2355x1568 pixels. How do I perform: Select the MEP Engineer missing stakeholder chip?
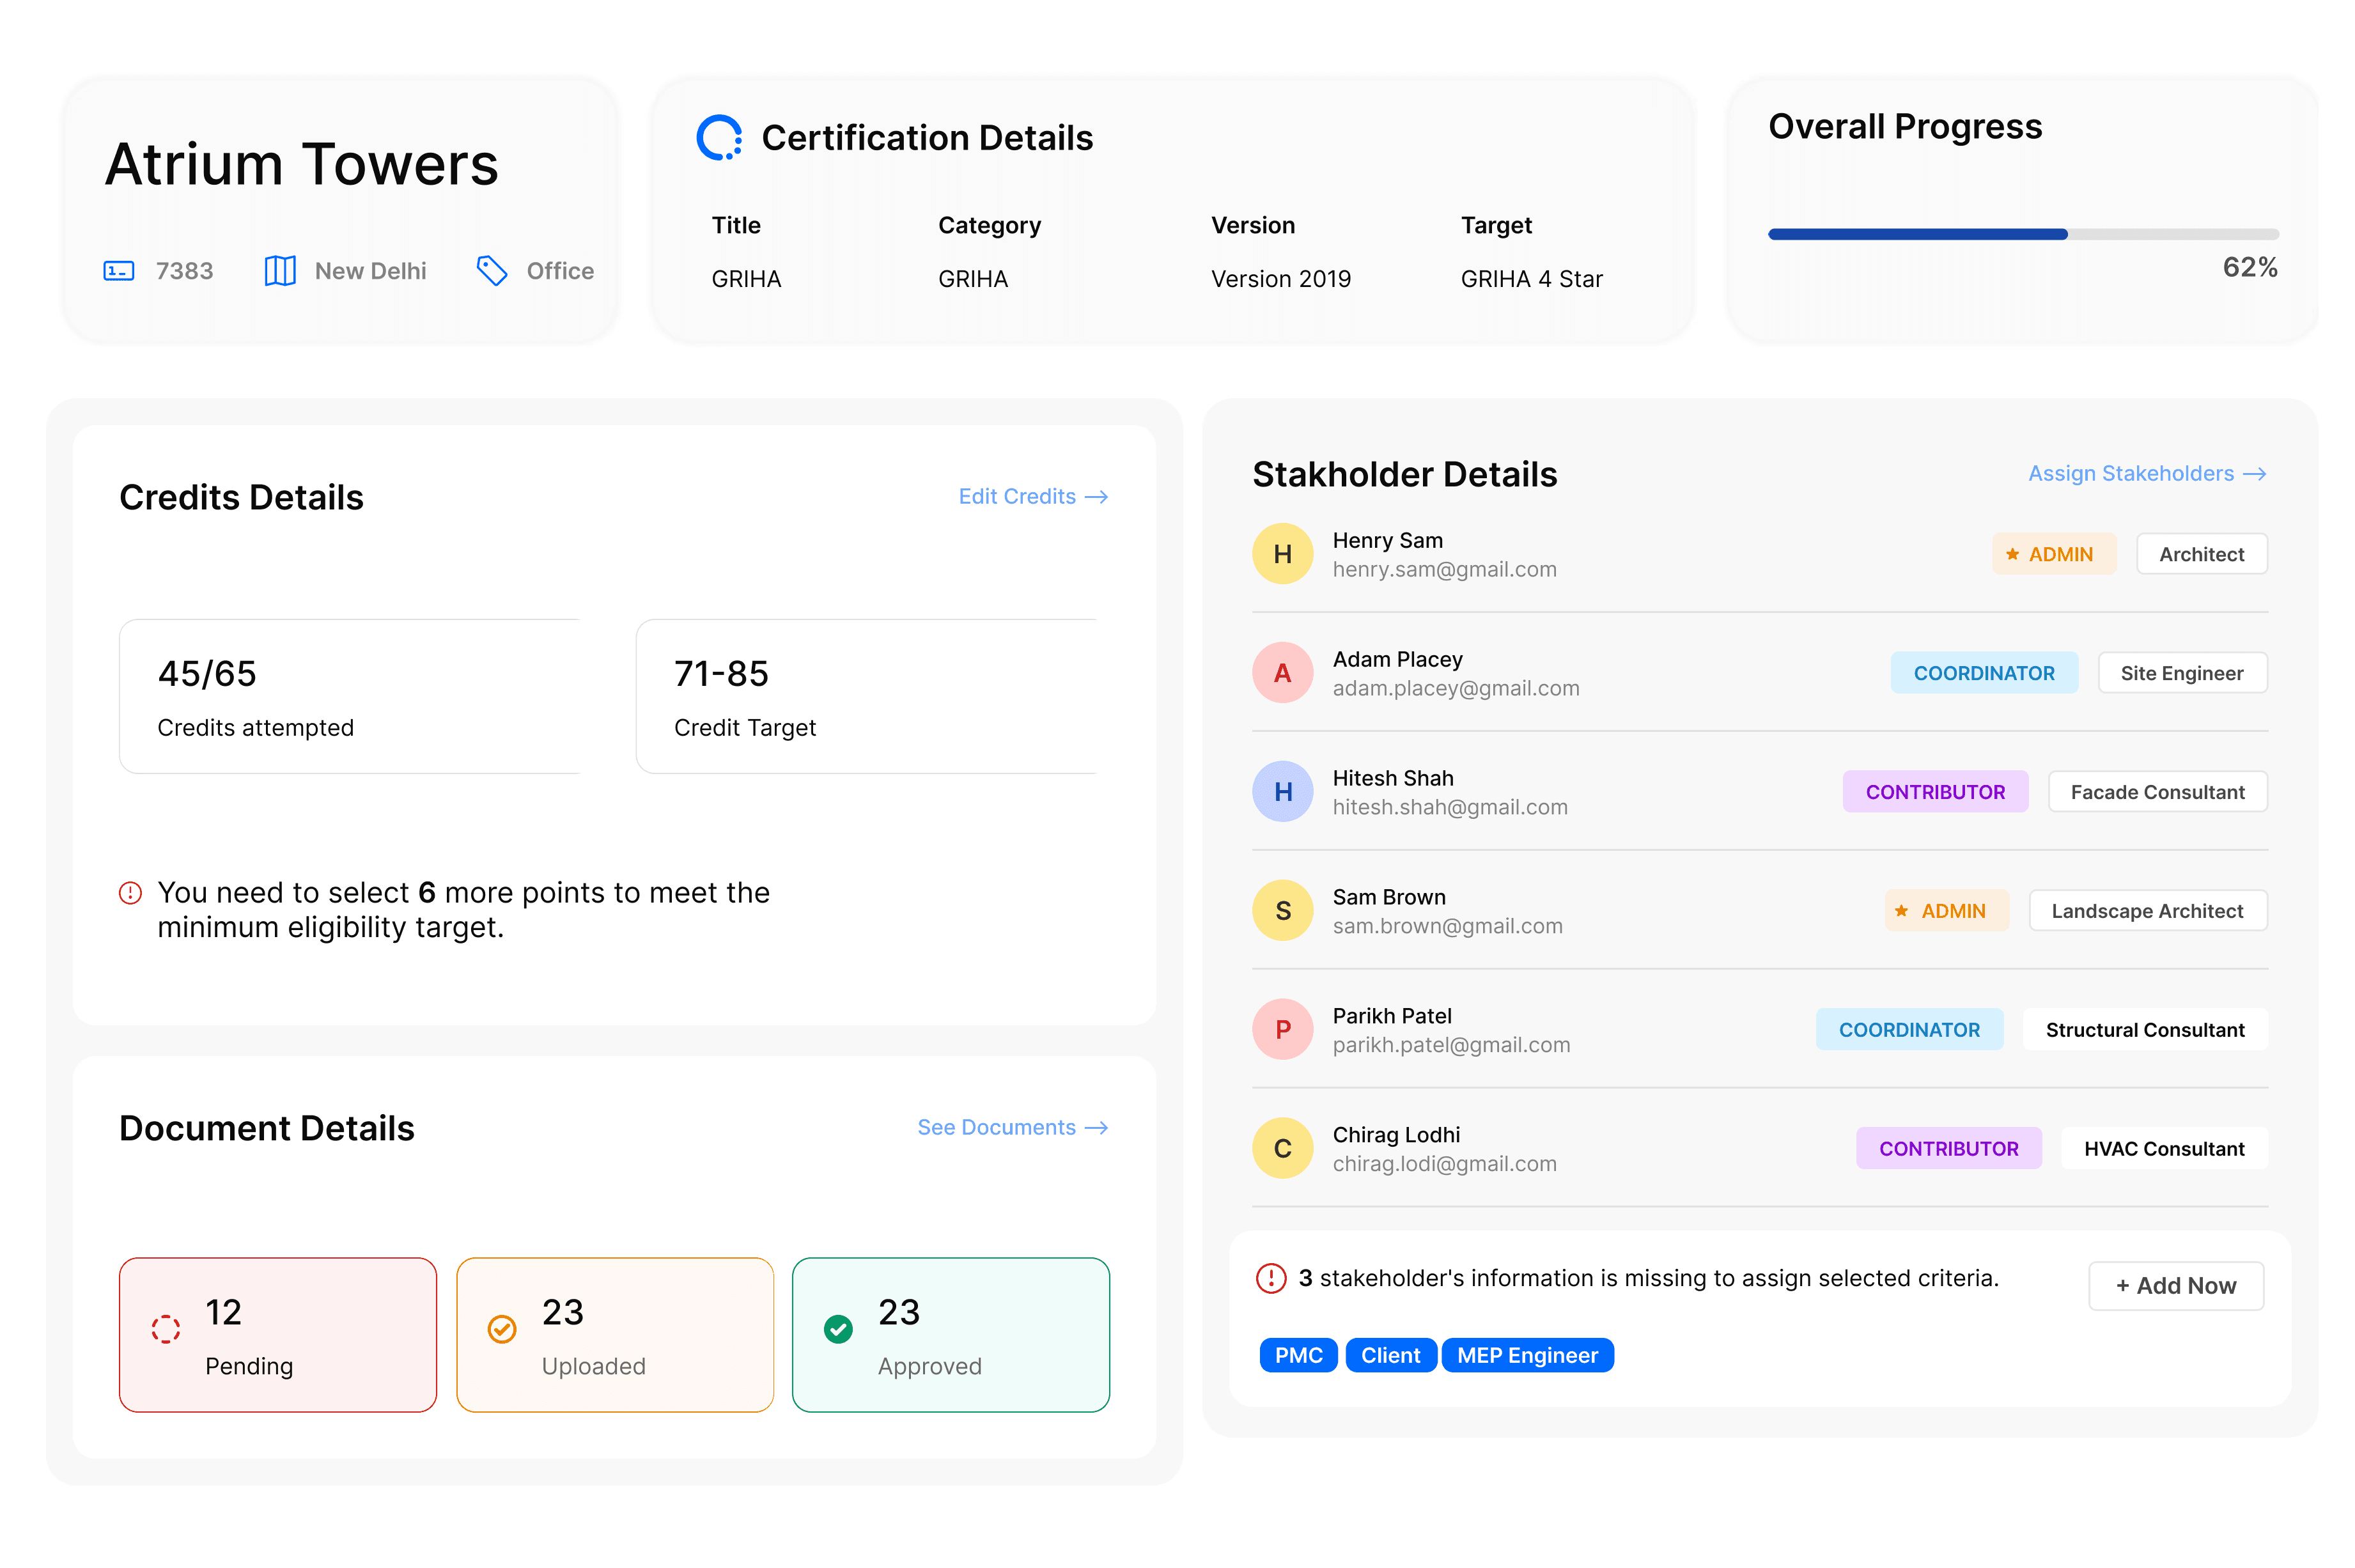[1527, 1355]
